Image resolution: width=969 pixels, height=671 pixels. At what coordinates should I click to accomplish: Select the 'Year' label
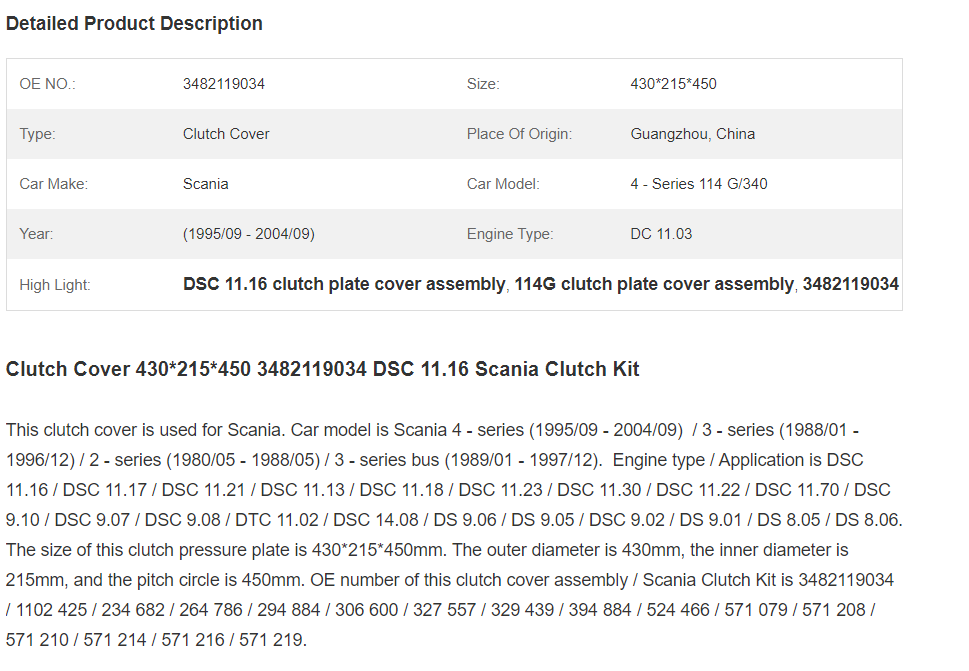[x=36, y=234]
